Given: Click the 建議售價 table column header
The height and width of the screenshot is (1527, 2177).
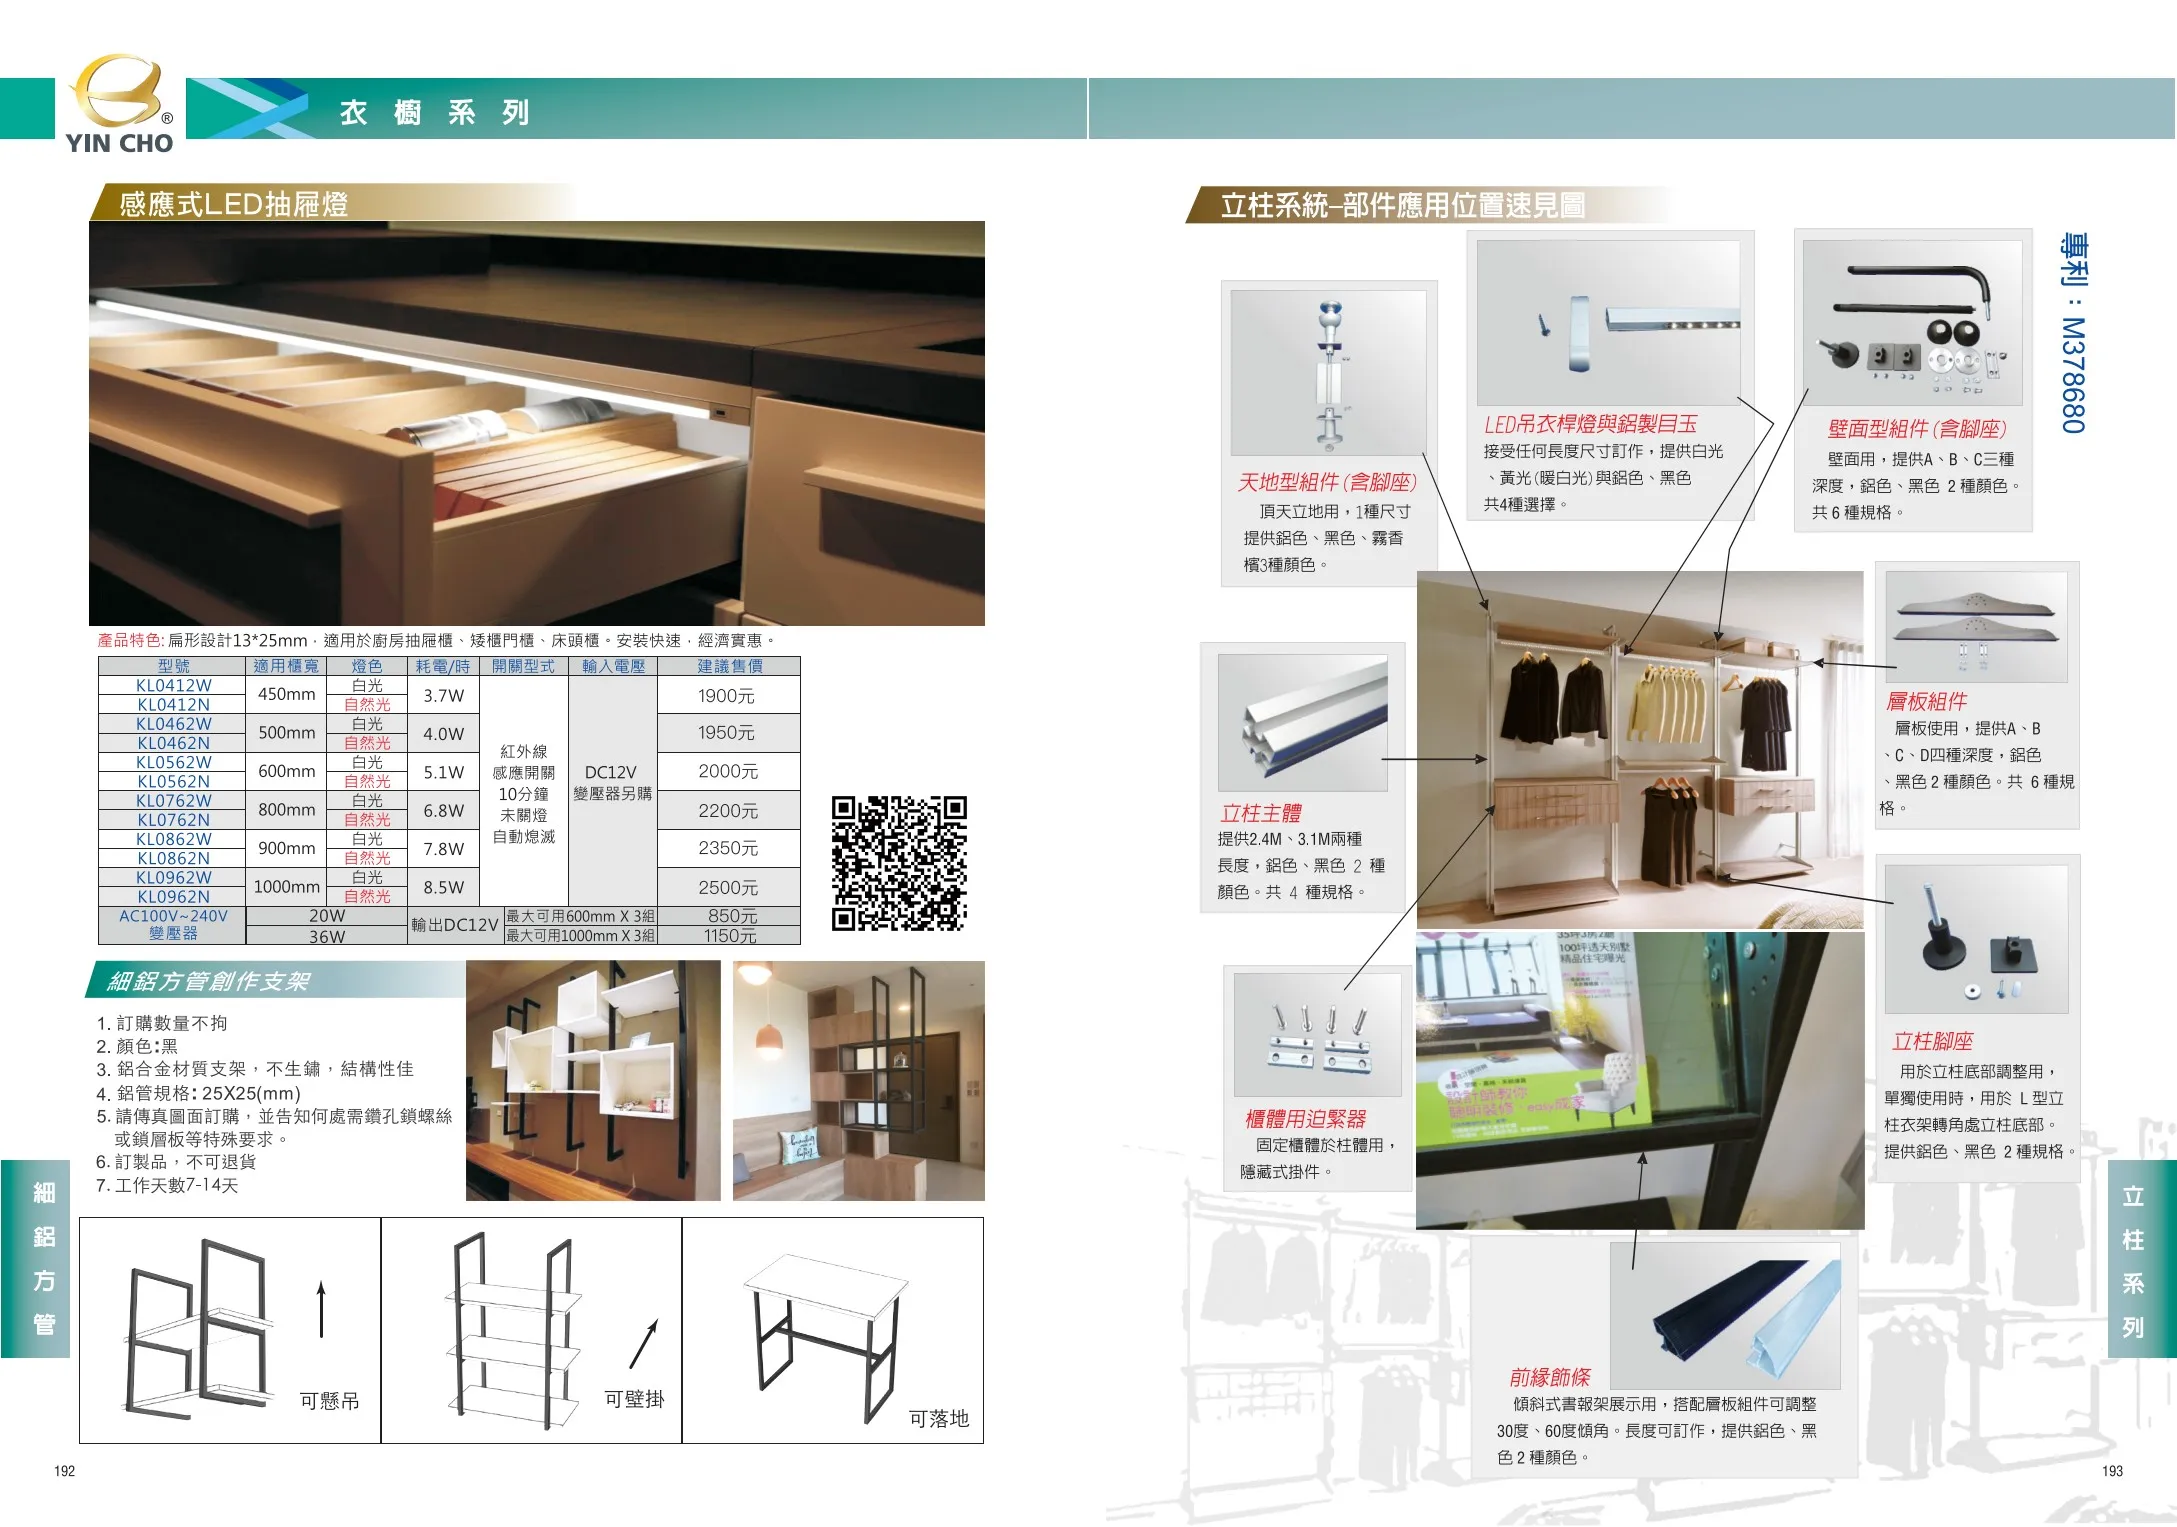Looking at the screenshot, I should click(729, 666).
